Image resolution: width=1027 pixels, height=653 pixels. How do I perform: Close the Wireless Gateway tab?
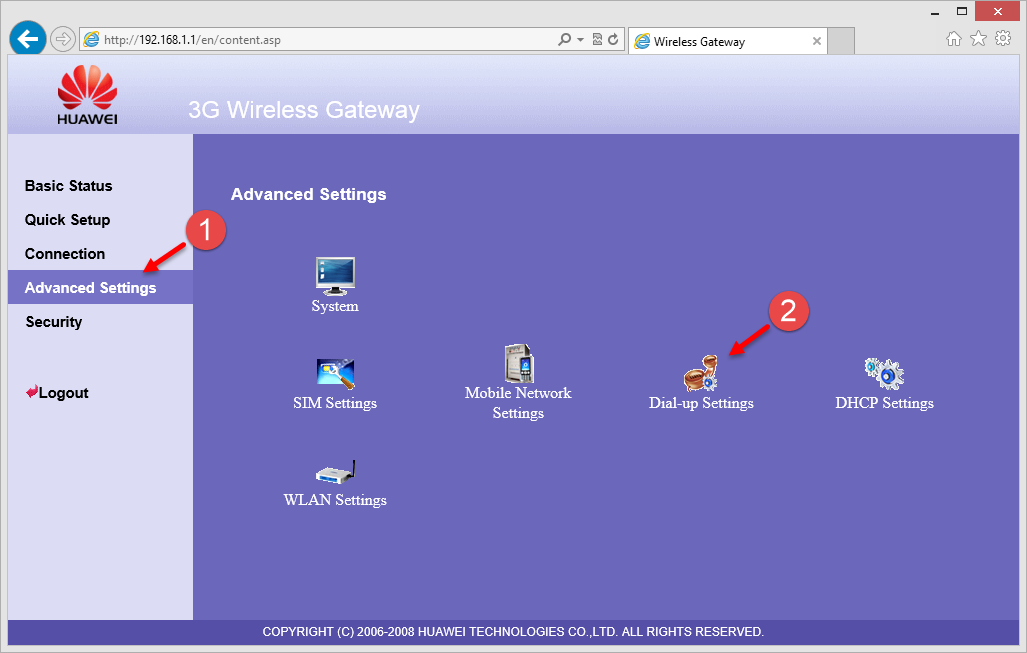click(817, 41)
